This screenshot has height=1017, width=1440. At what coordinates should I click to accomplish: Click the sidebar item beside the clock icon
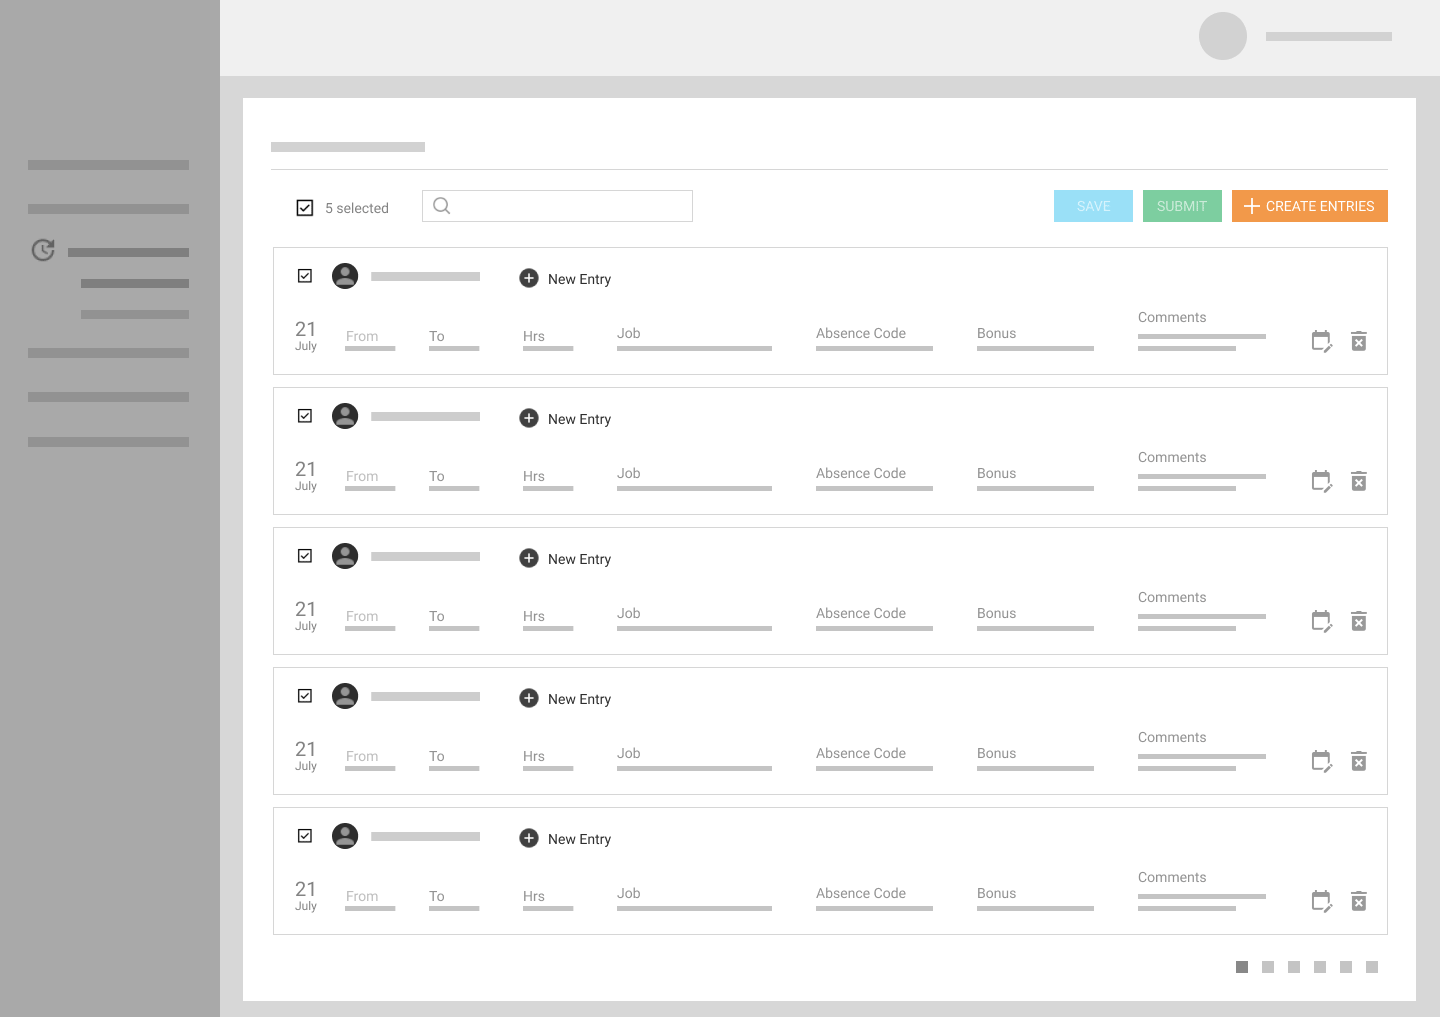128,252
